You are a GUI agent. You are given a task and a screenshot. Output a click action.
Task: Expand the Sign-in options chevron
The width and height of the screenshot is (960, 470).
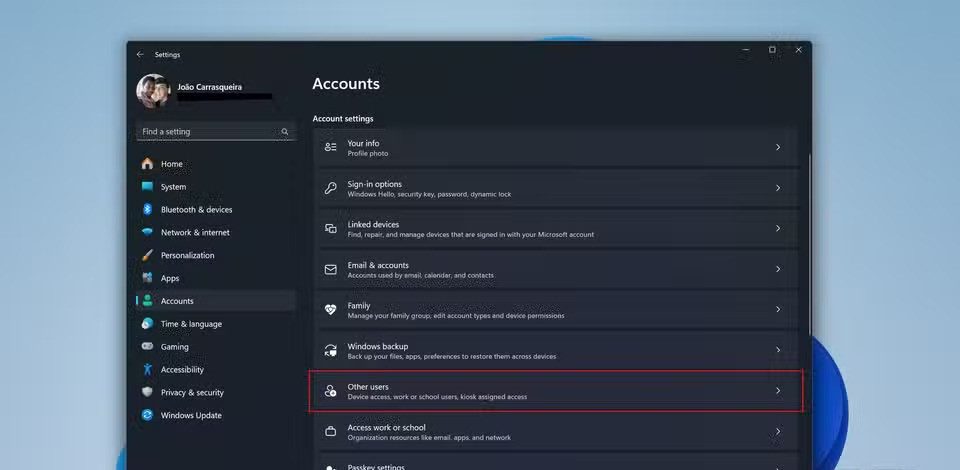778,188
